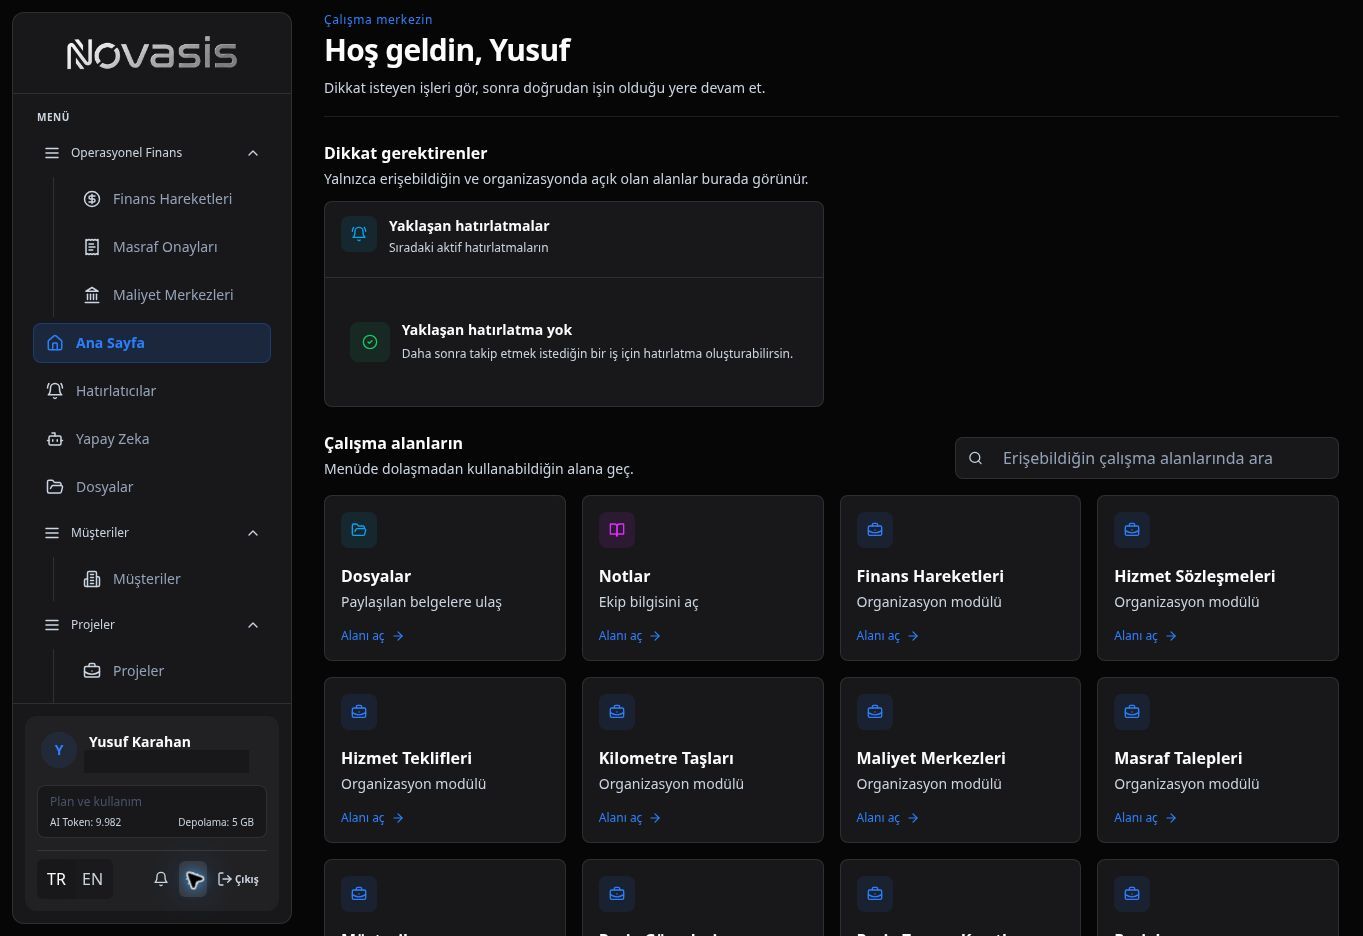Click the Müşteriler building icon sub-item
The height and width of the screenshot is (936, 1363).
(92, 579)
